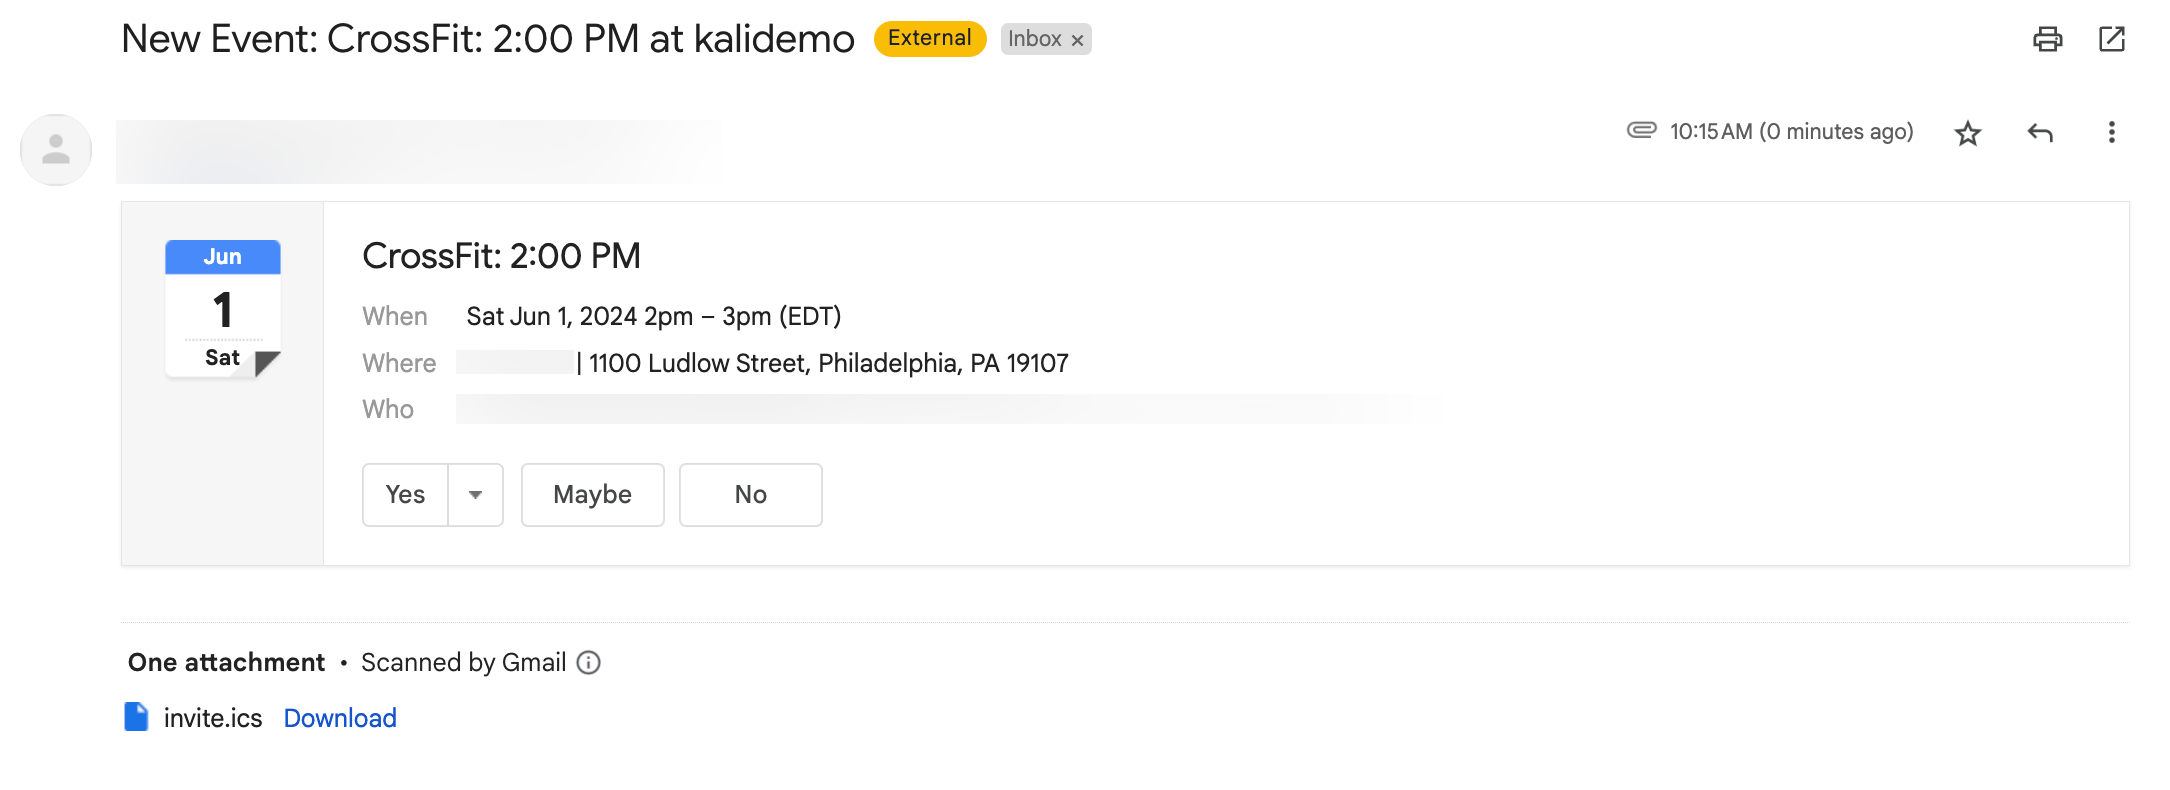RSVP Yes to the CrossFit event
This screenshot has width=2170, height=790.
tap(405, 495)
